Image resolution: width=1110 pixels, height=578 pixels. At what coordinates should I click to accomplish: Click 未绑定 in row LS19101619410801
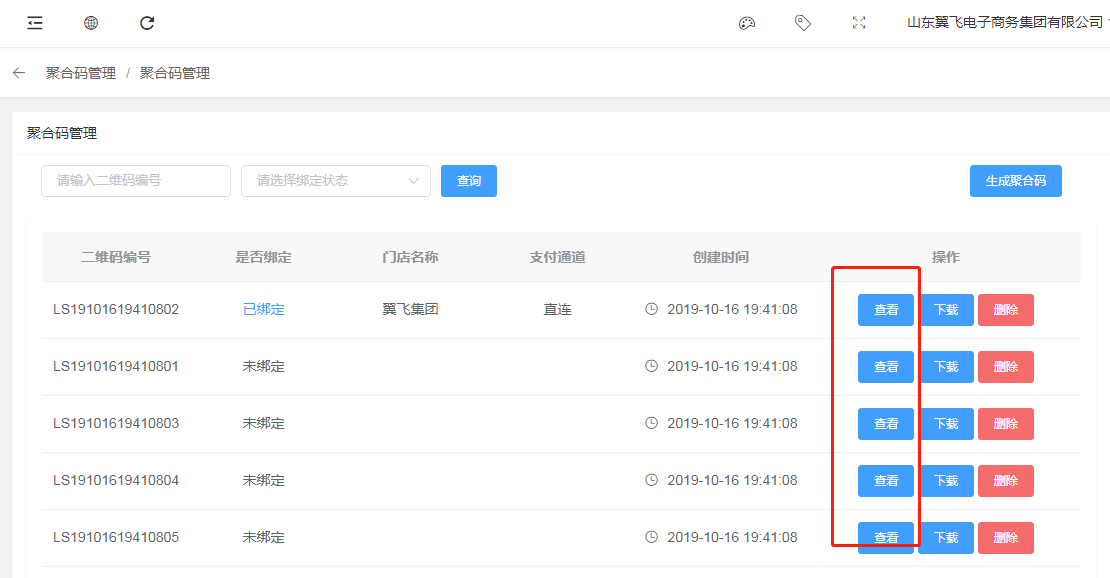[x=263, y=366]
